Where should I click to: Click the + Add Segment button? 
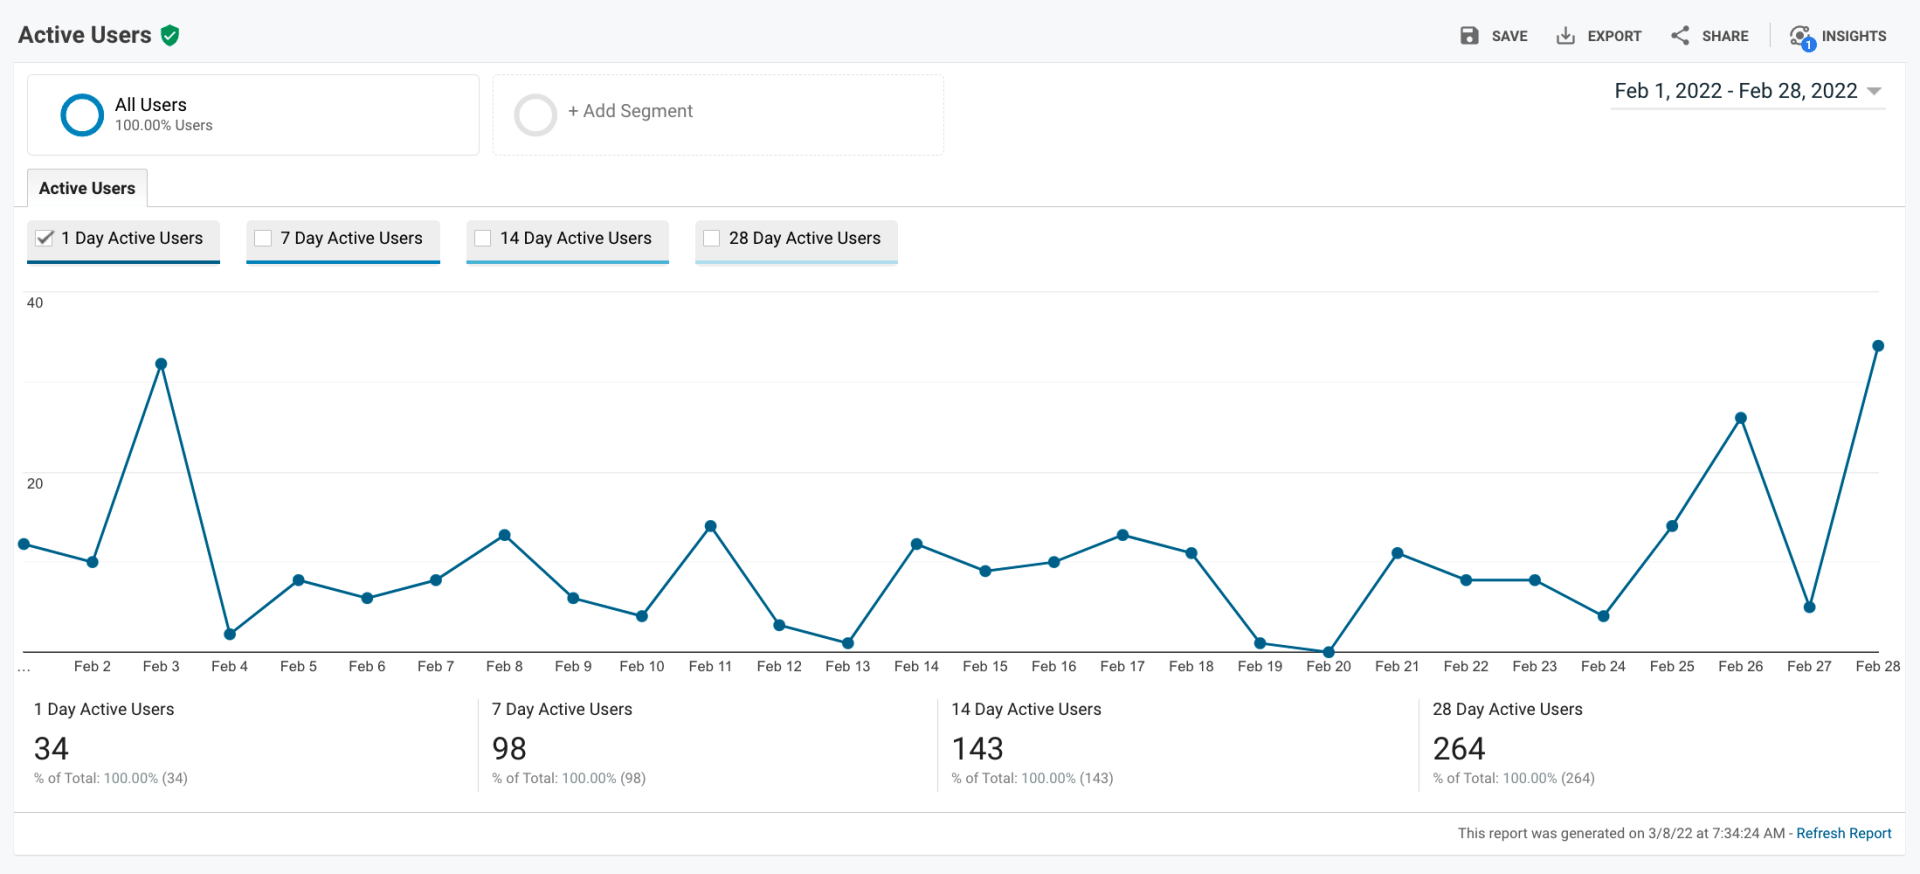pyautogui.click(x=630, y=111)
